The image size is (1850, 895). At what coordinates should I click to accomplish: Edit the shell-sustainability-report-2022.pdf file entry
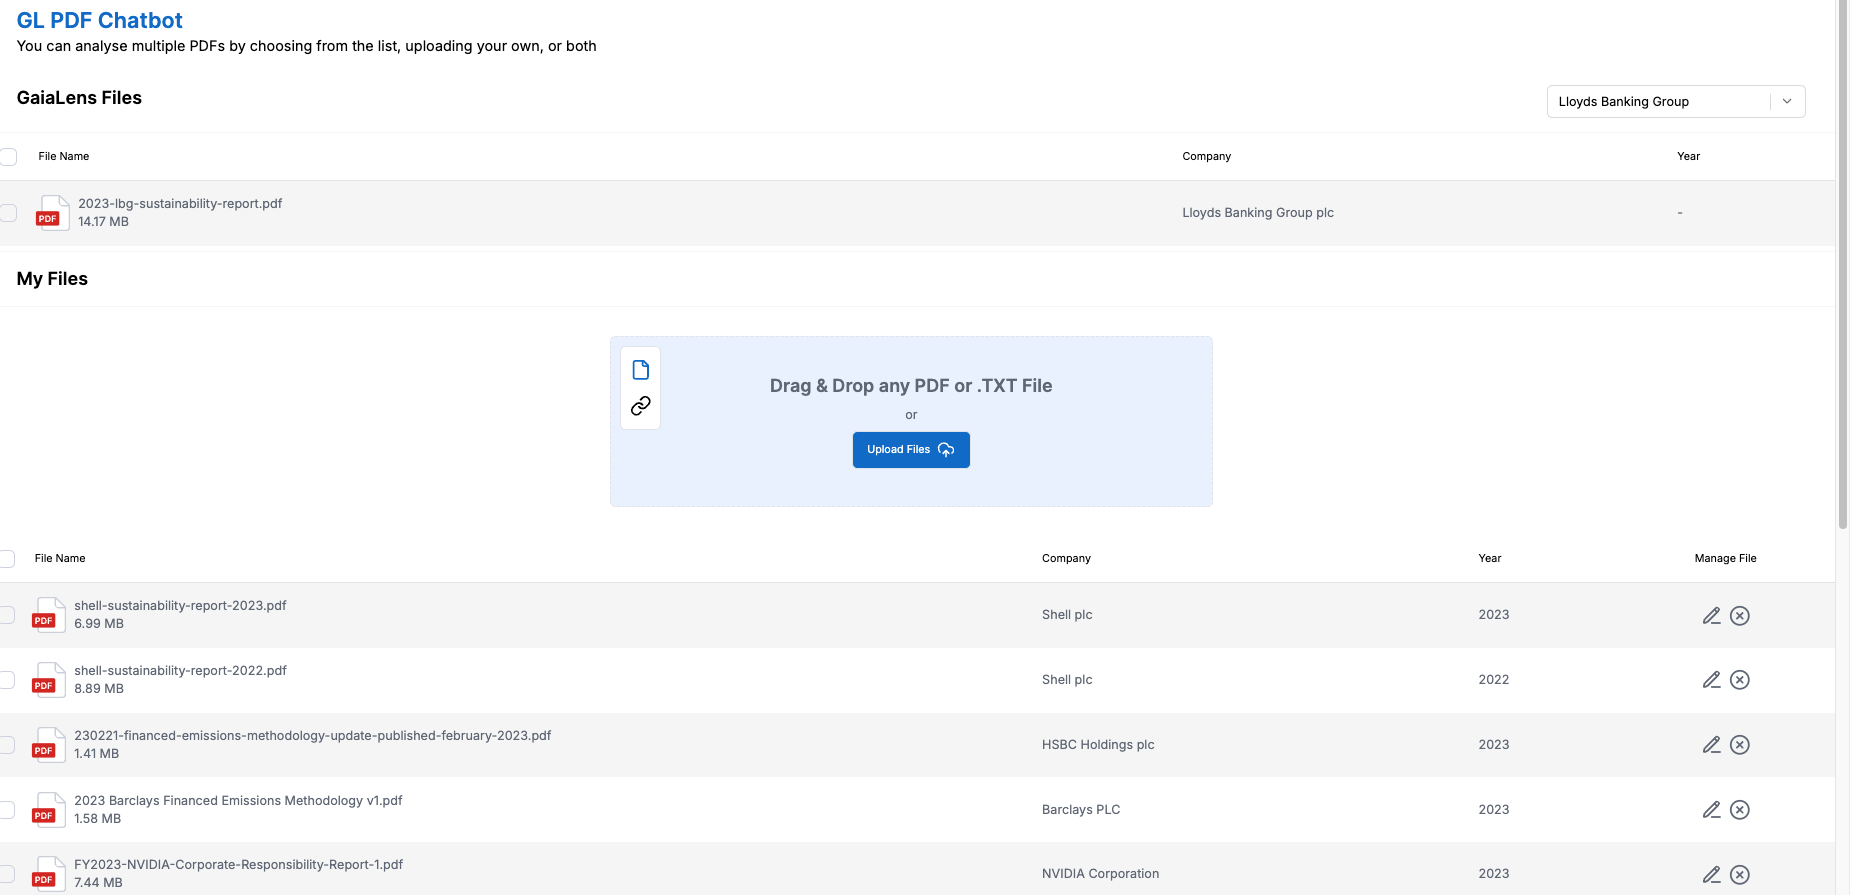coord(1711,680)
